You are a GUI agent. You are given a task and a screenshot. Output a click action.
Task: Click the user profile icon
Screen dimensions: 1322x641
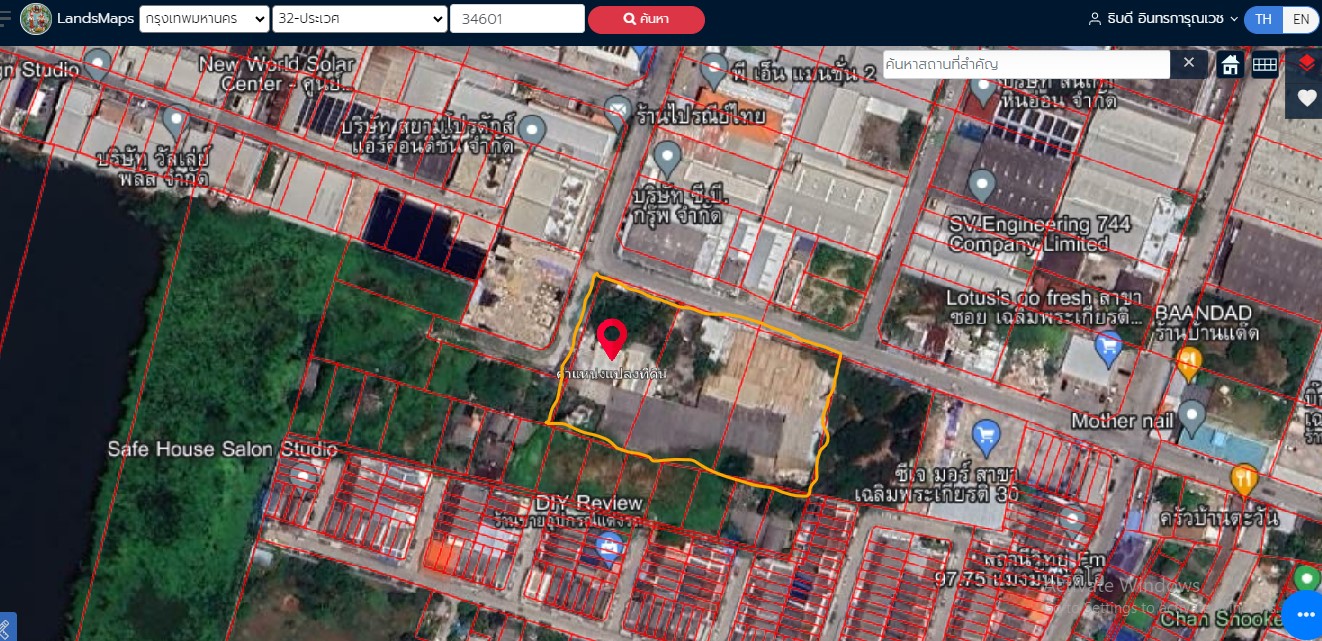tap(1095, 19)
